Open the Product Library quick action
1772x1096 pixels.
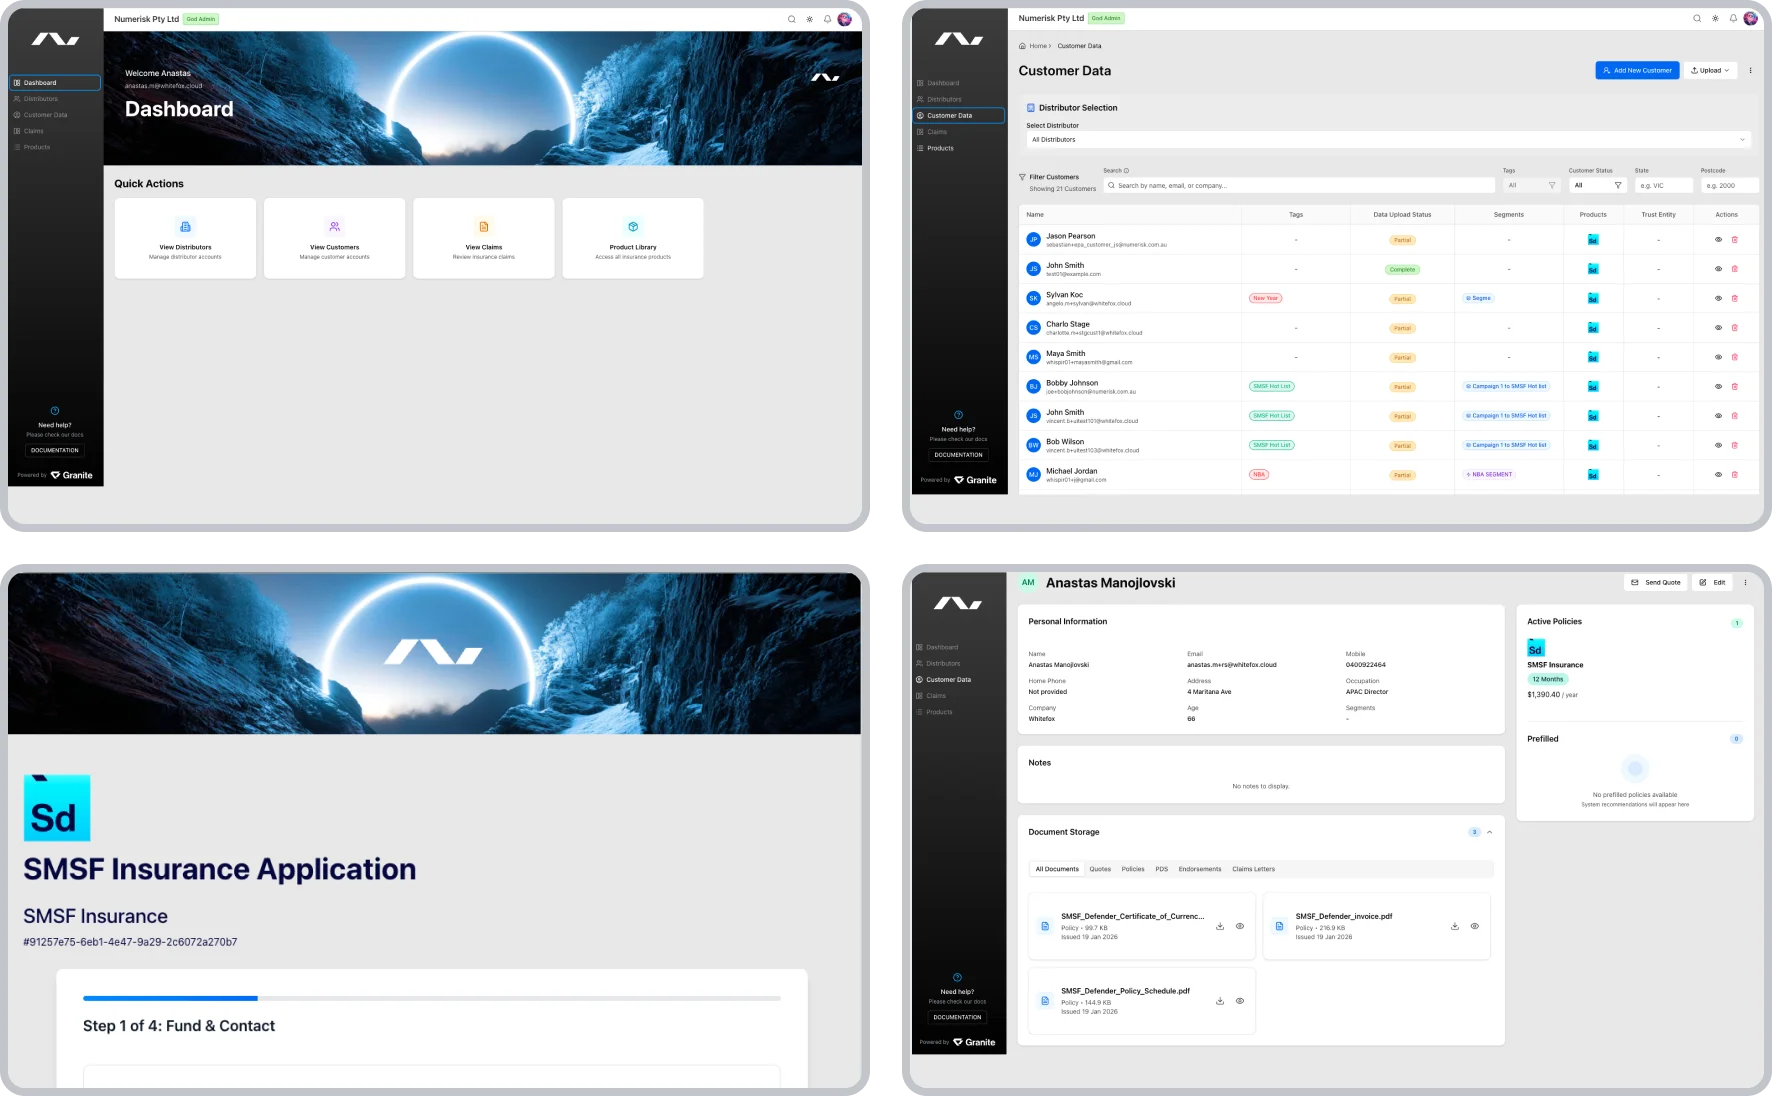pos(633,237)
